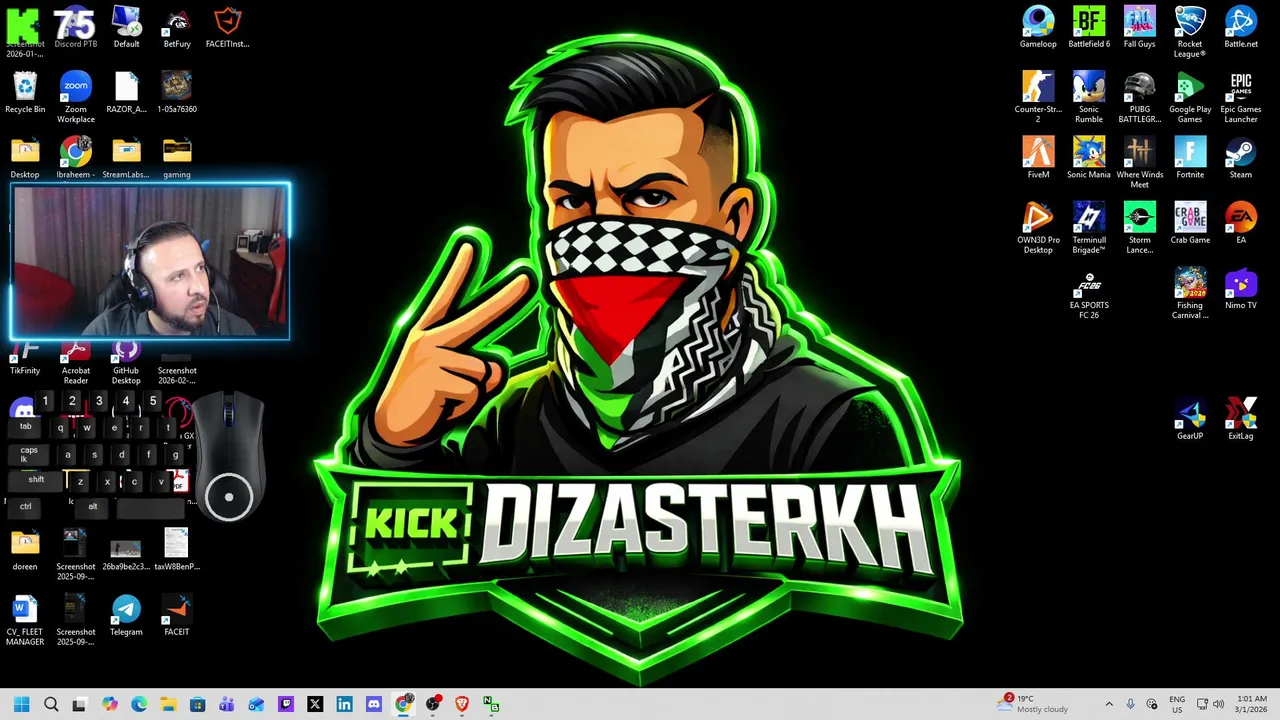Show hidden system tray icons
This screenshot has height=720, width=1280.
click(1108, 704)
